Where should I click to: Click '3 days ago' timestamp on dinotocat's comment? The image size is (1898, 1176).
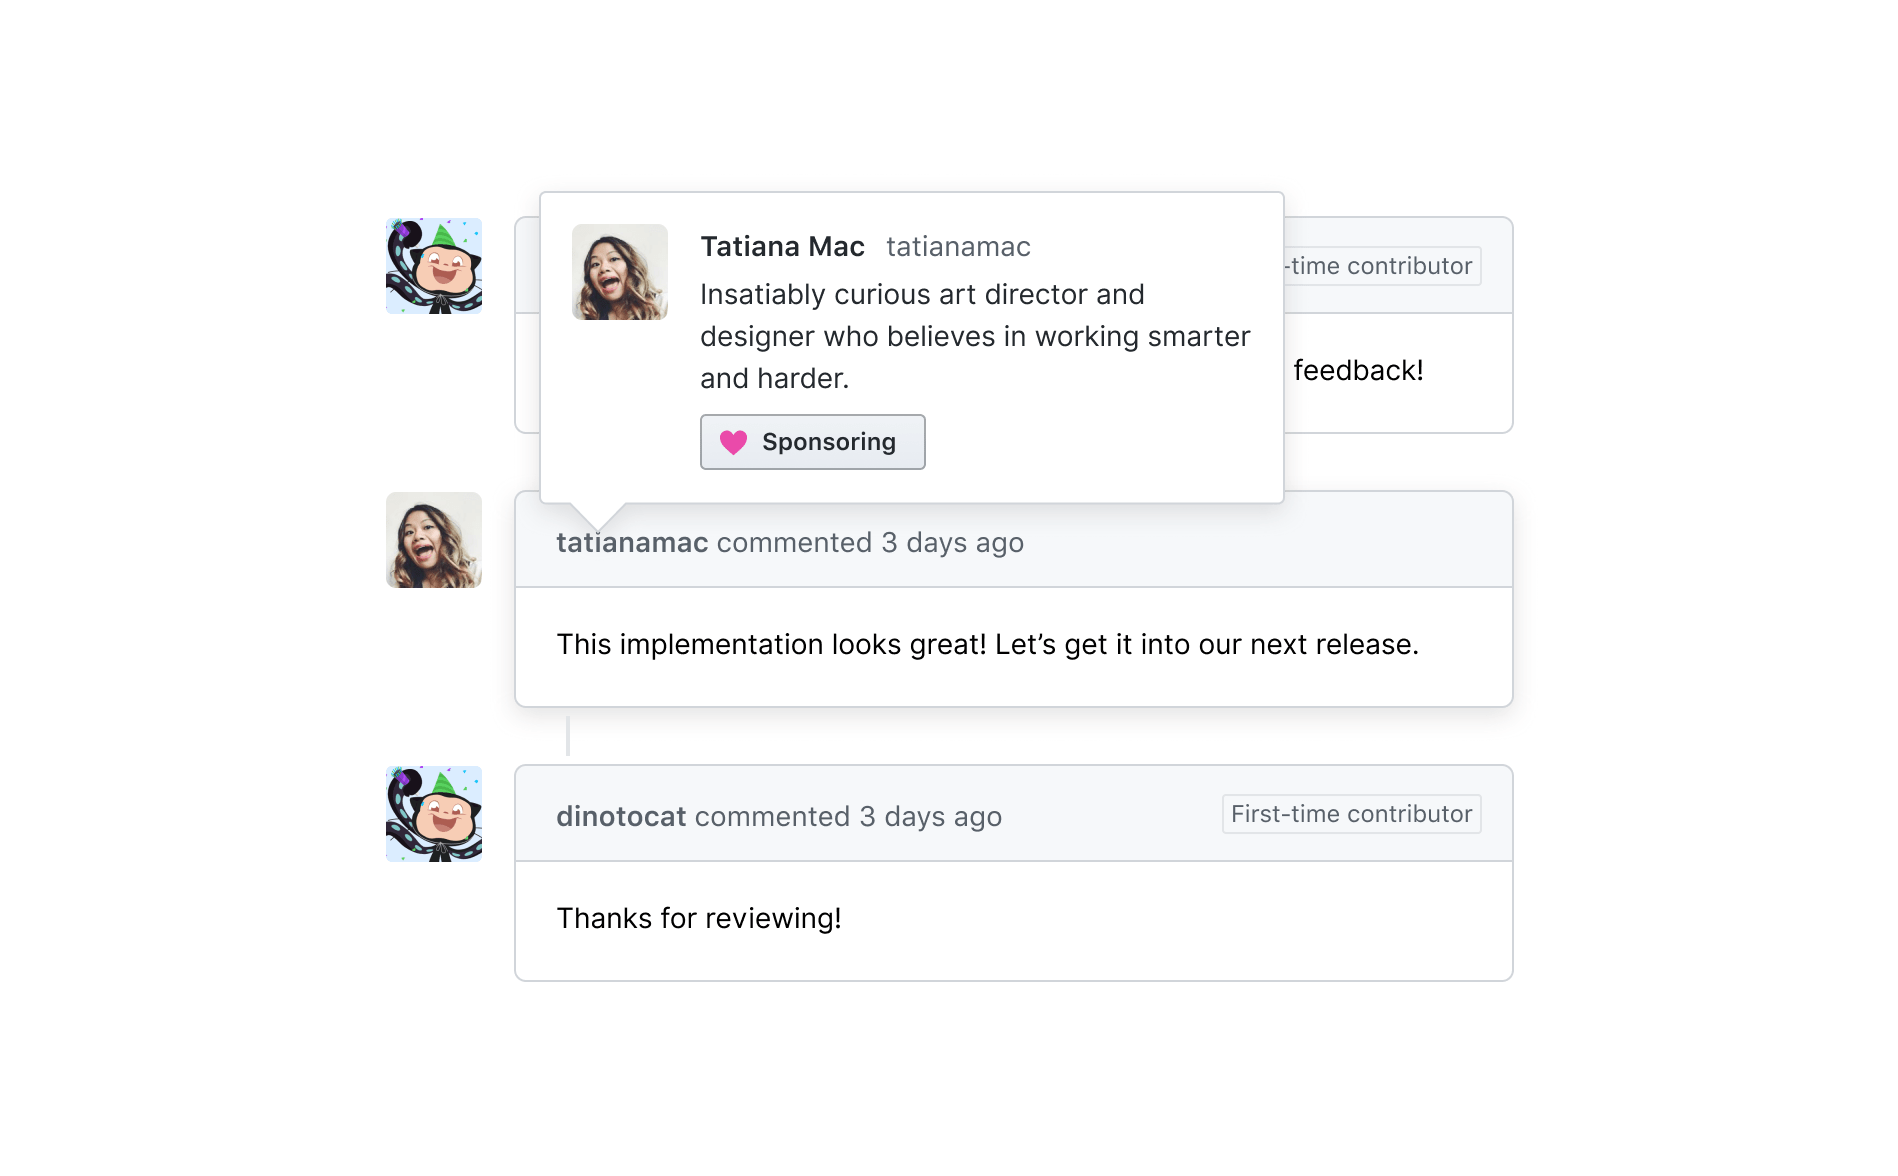(x=930, y=817)
